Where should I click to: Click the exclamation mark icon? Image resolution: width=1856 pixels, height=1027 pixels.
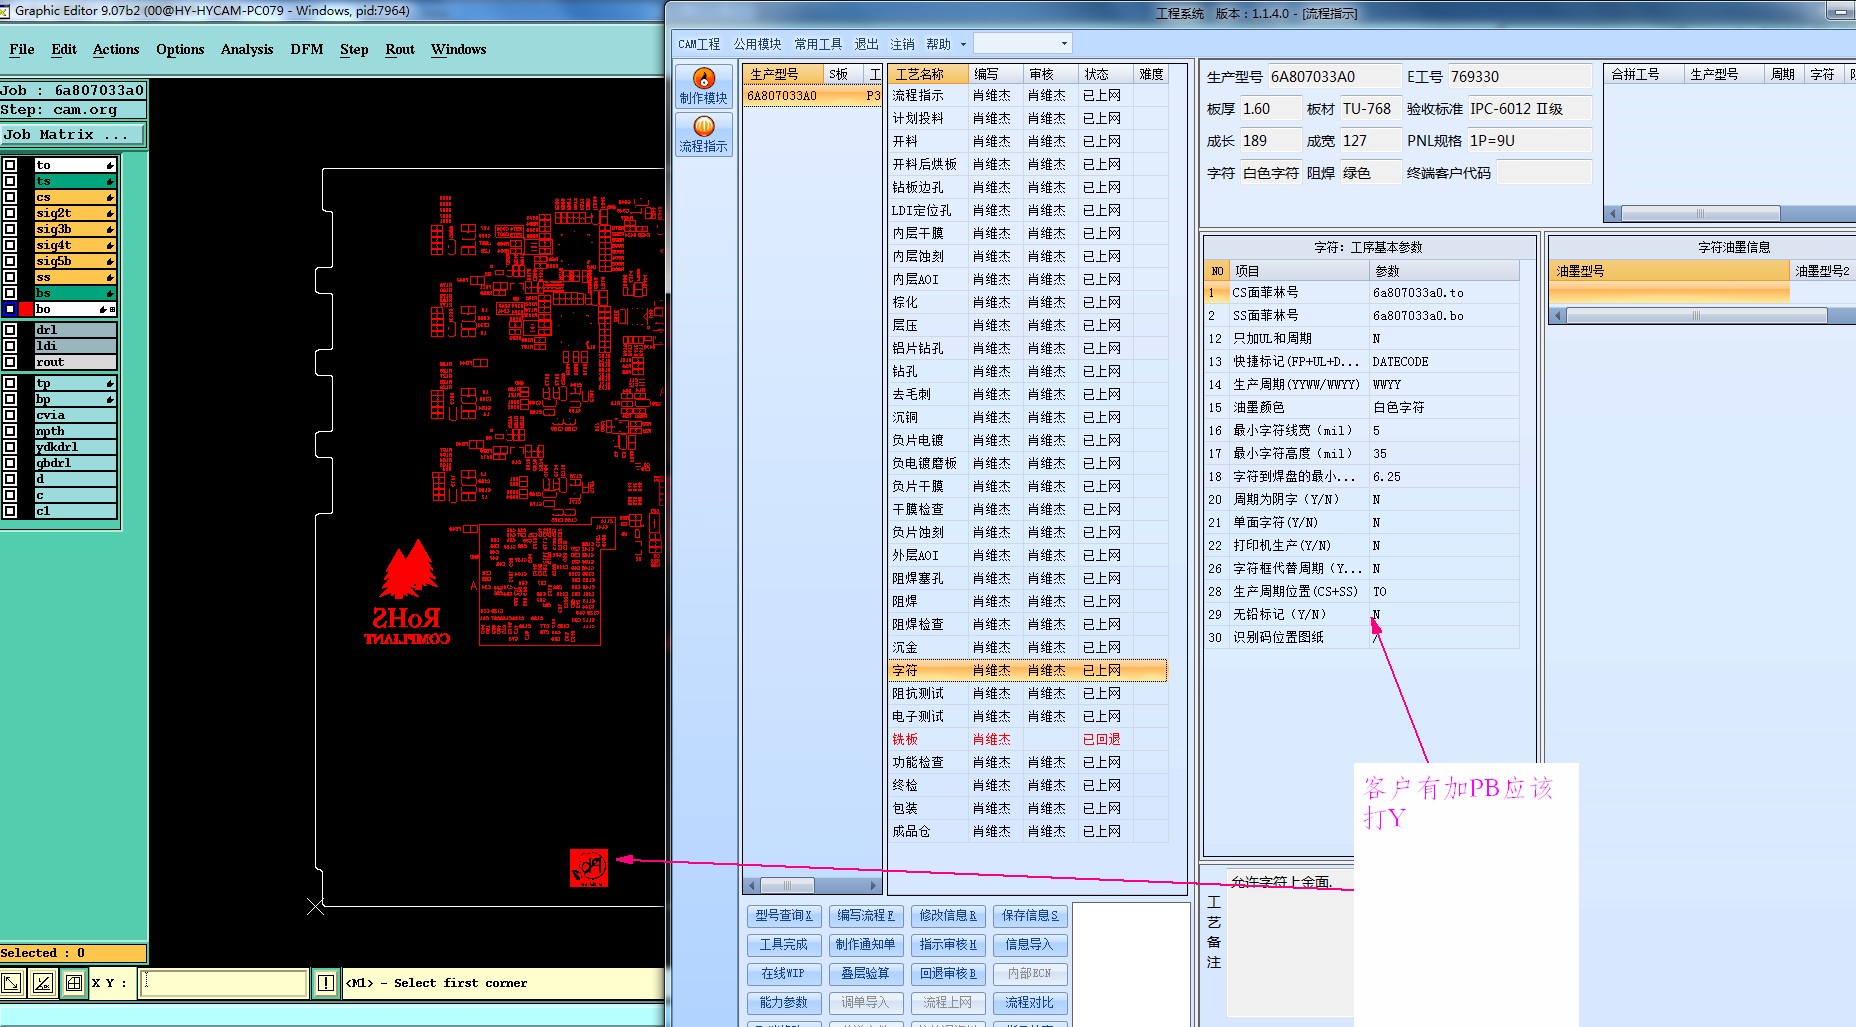326,983
